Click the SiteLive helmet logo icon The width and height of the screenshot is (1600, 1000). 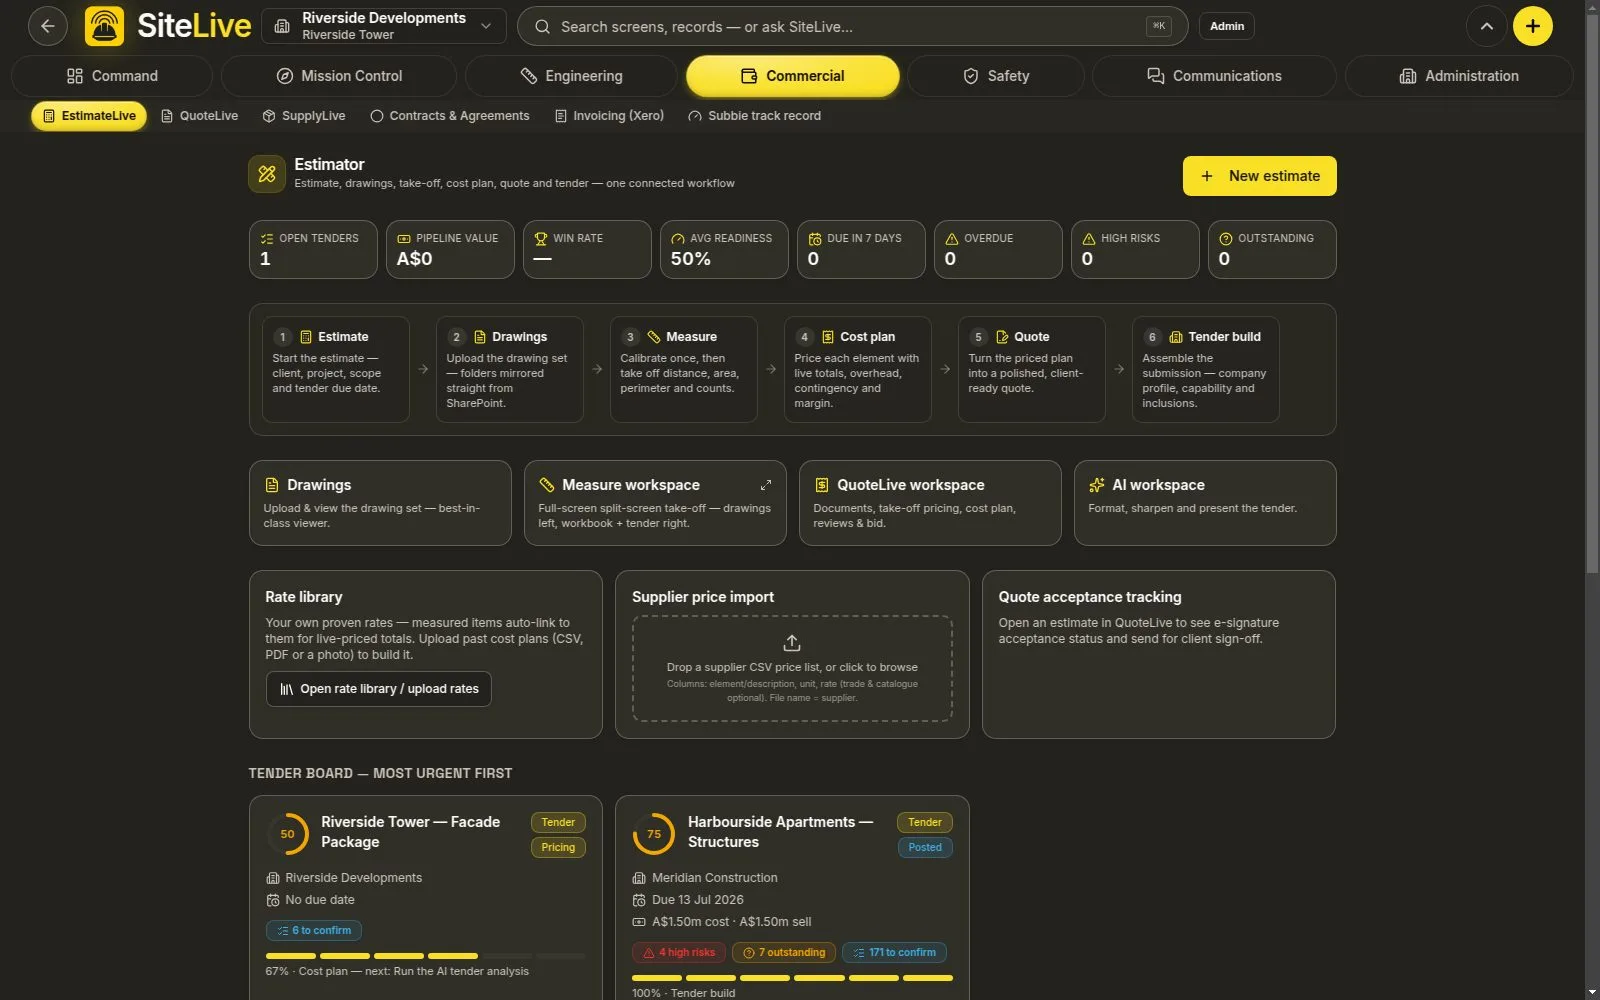pyautogui.click(x=105, y=26)
